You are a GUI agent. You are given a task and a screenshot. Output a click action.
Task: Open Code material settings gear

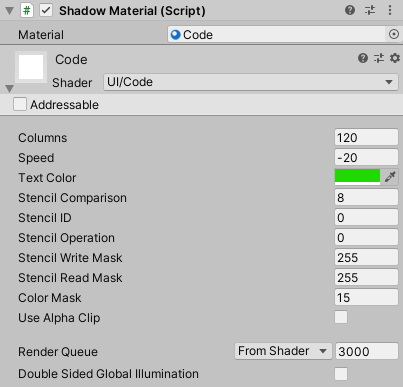point(395,58)
